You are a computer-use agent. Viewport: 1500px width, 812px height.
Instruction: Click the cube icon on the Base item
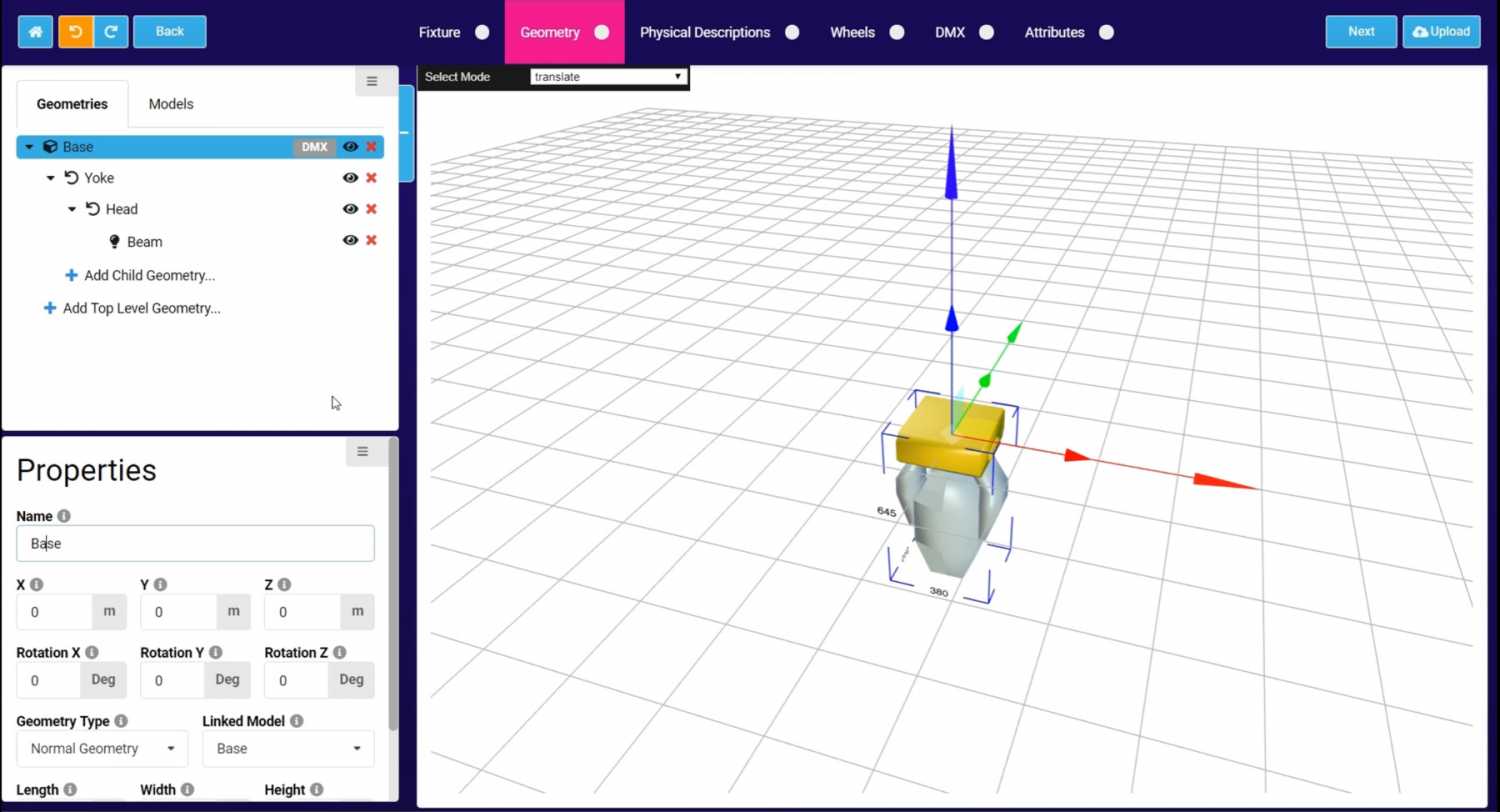[x=50, y=146]
